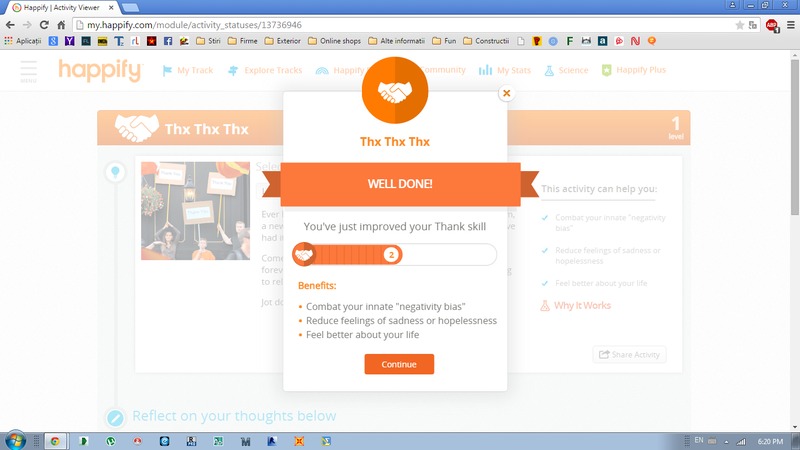Open the Yahoo bookmark icon
Screen dimensions: 800x450
[x=69, y=41]
